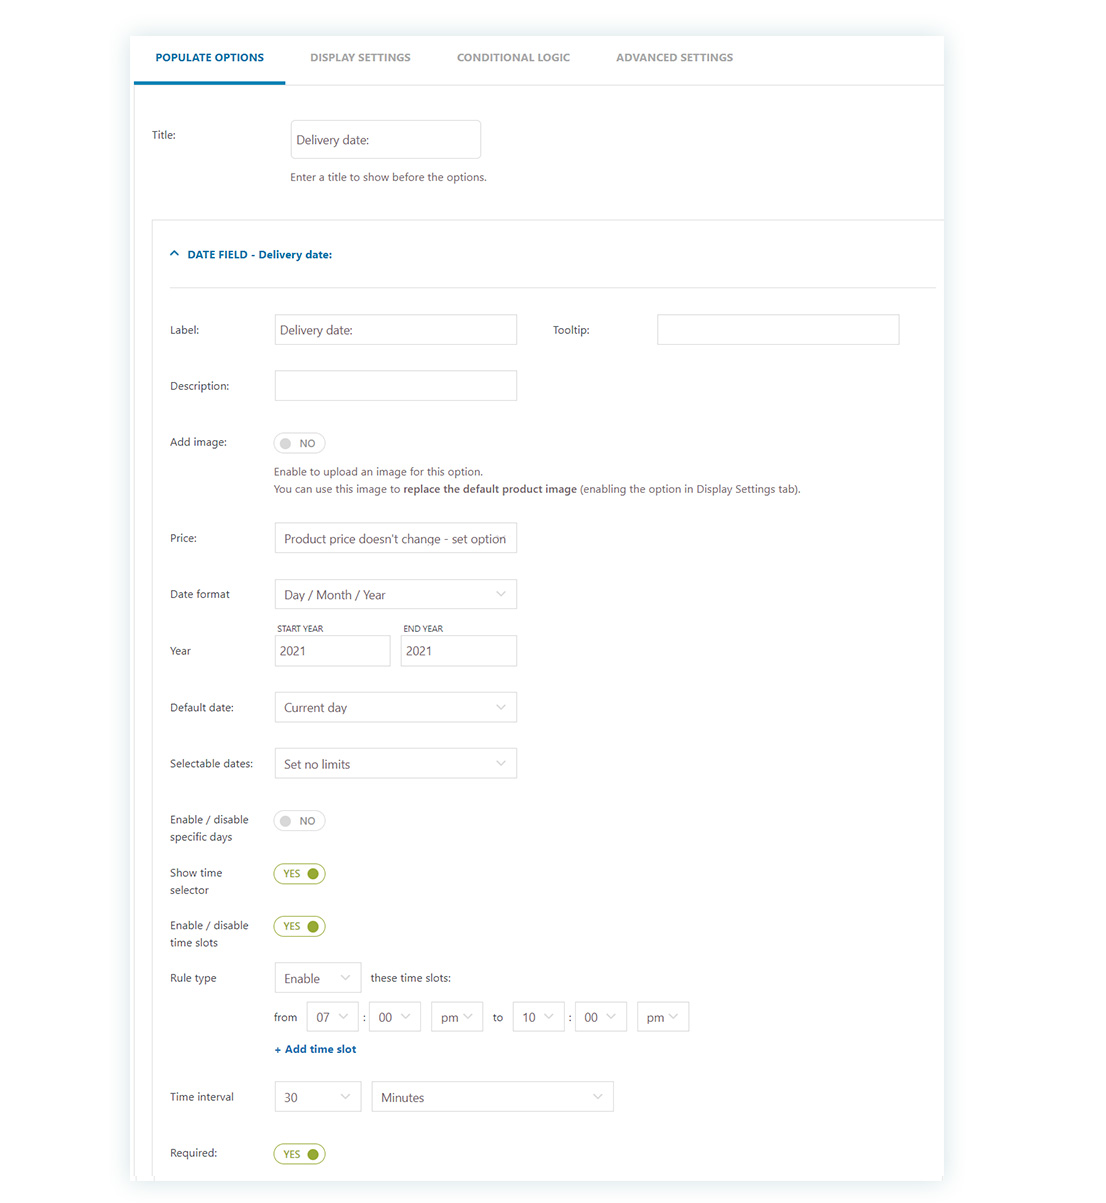The height and width of the screenshot is (1203, 1106).
Task: Select the Minutes interval unit dropdown
Action: click(x=492, y=1098)
